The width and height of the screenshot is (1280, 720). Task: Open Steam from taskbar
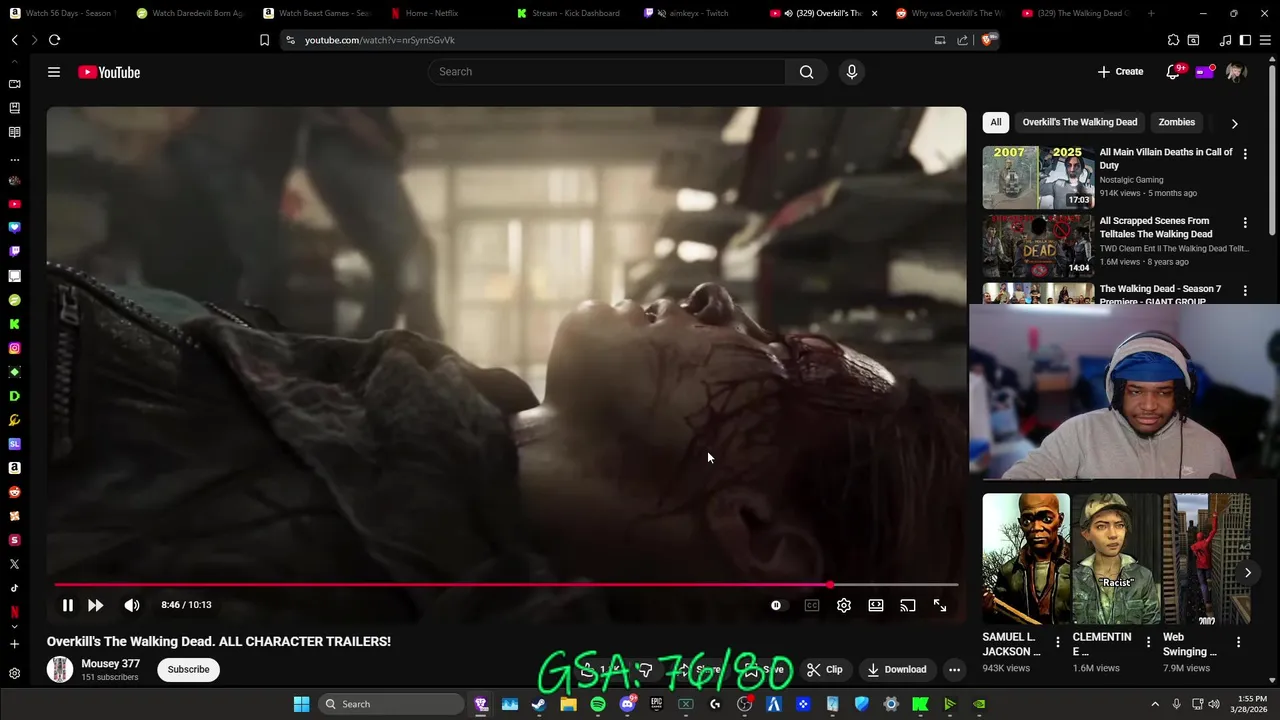[x=539, y=704]
